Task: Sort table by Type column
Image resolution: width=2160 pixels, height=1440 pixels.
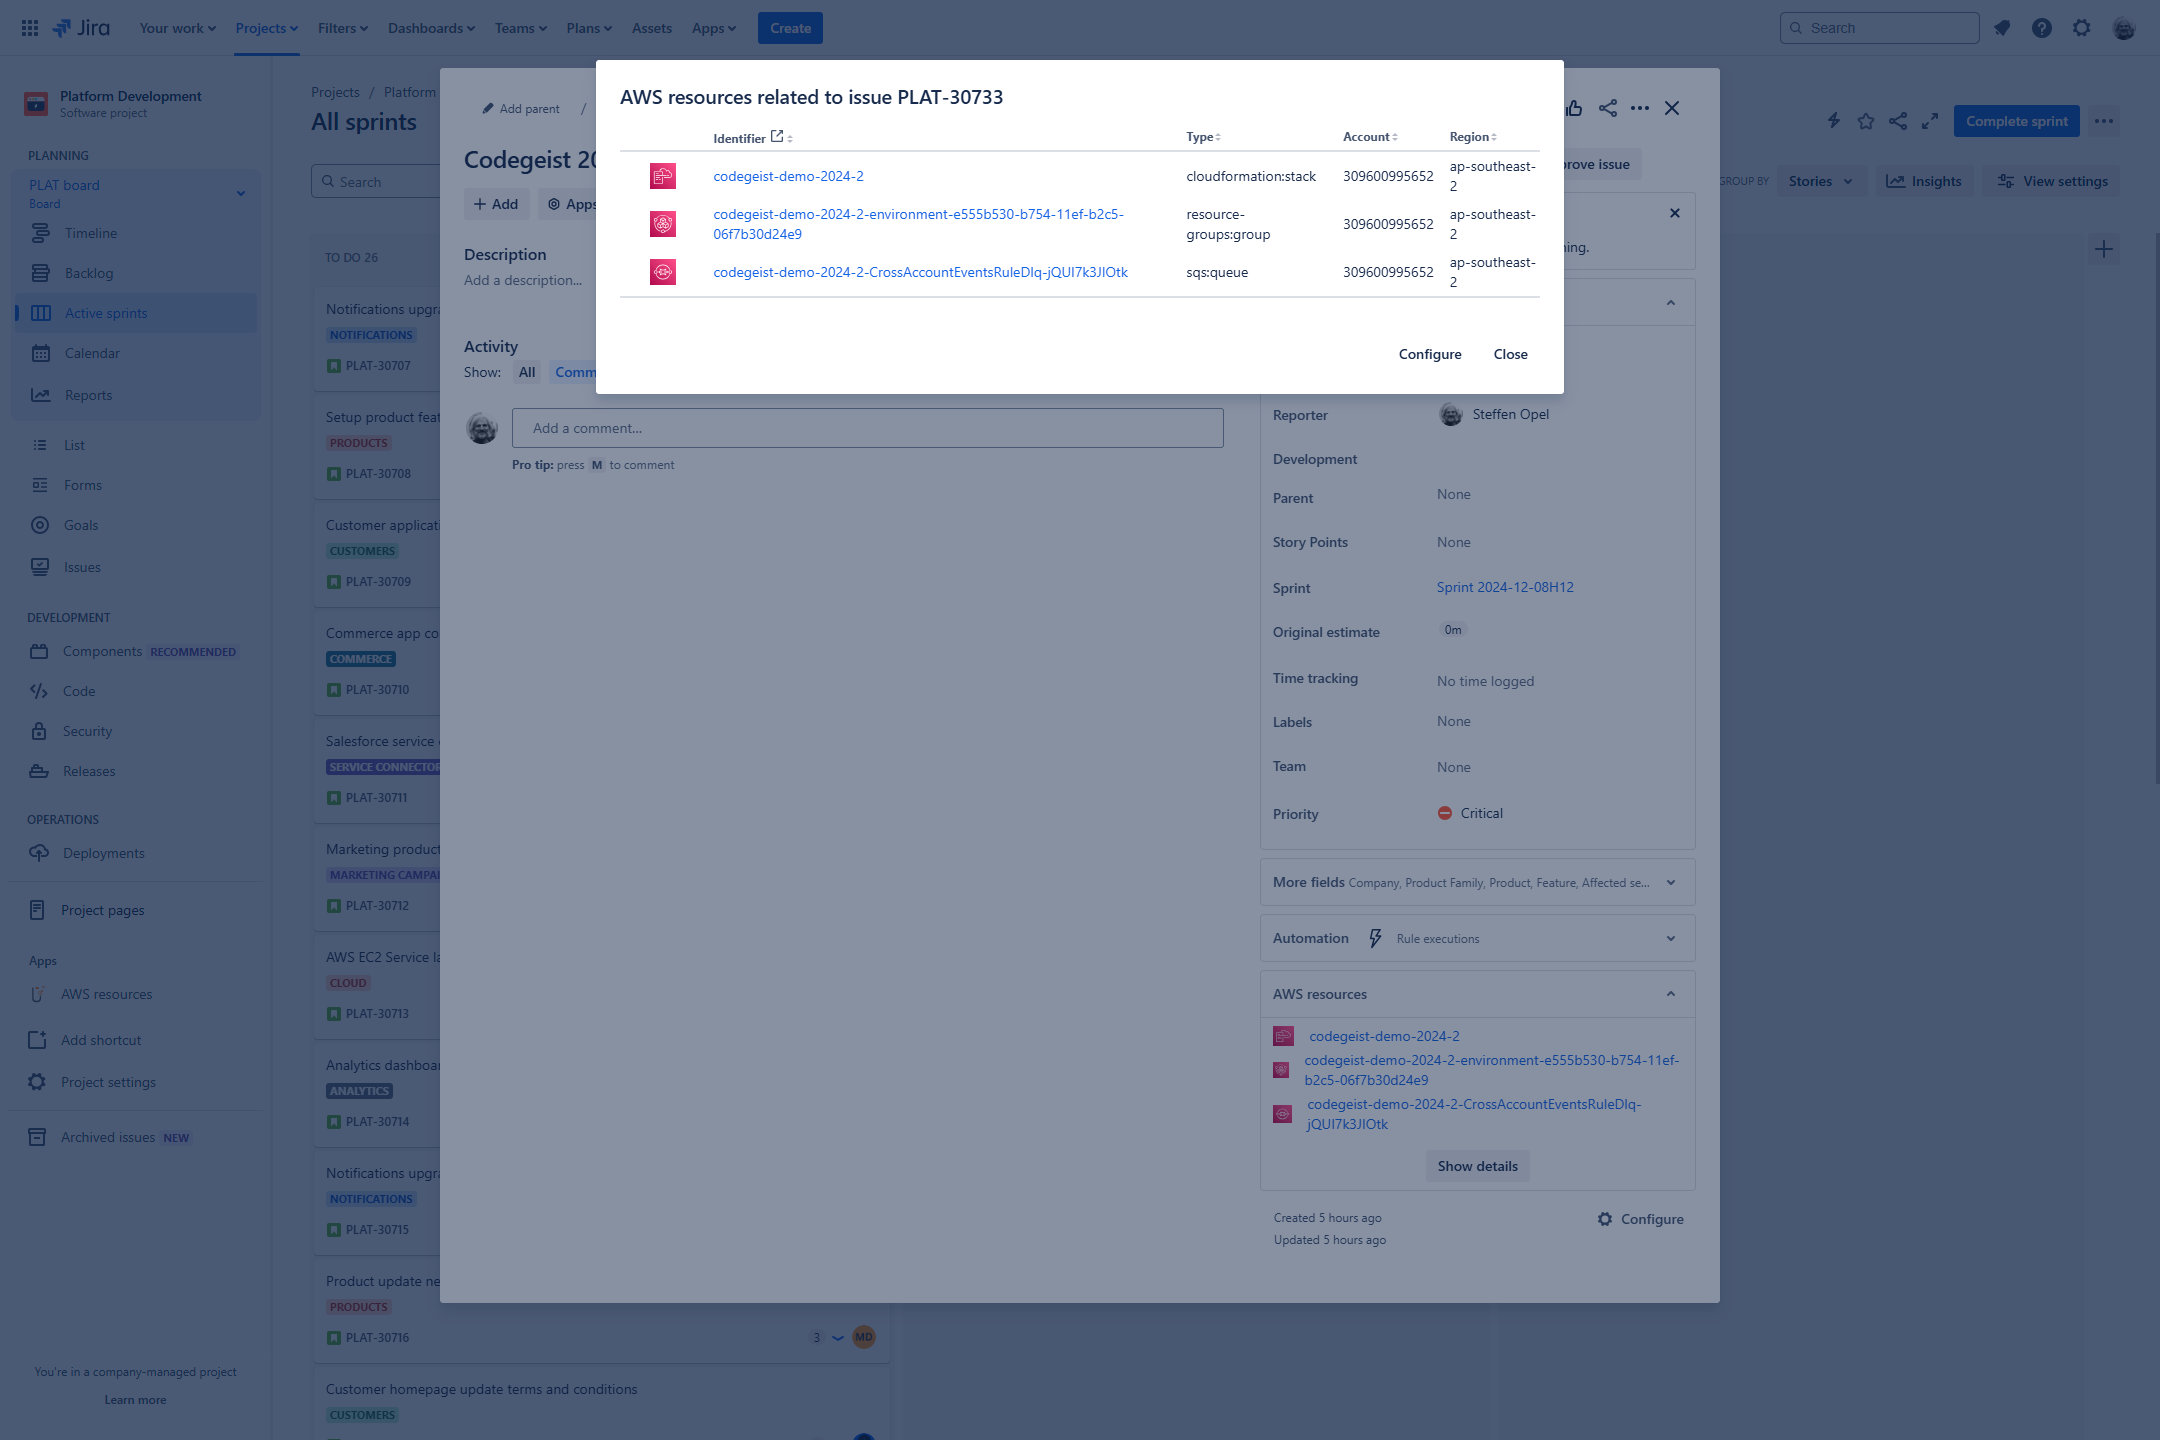Action: pyautogui.click(x=1202, y=137)
